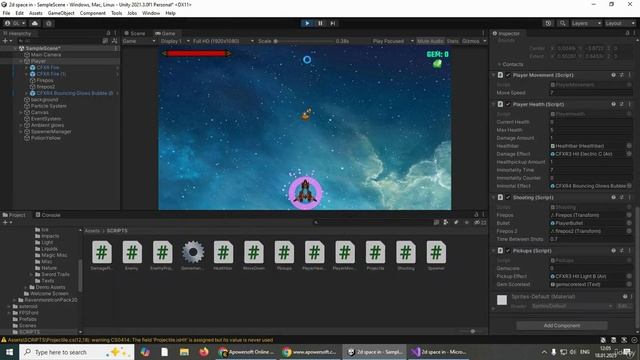The height and width of the screenshot is (360, 640).
Task: Open the Play Focused dropdown
Action: tap(393, 41)
